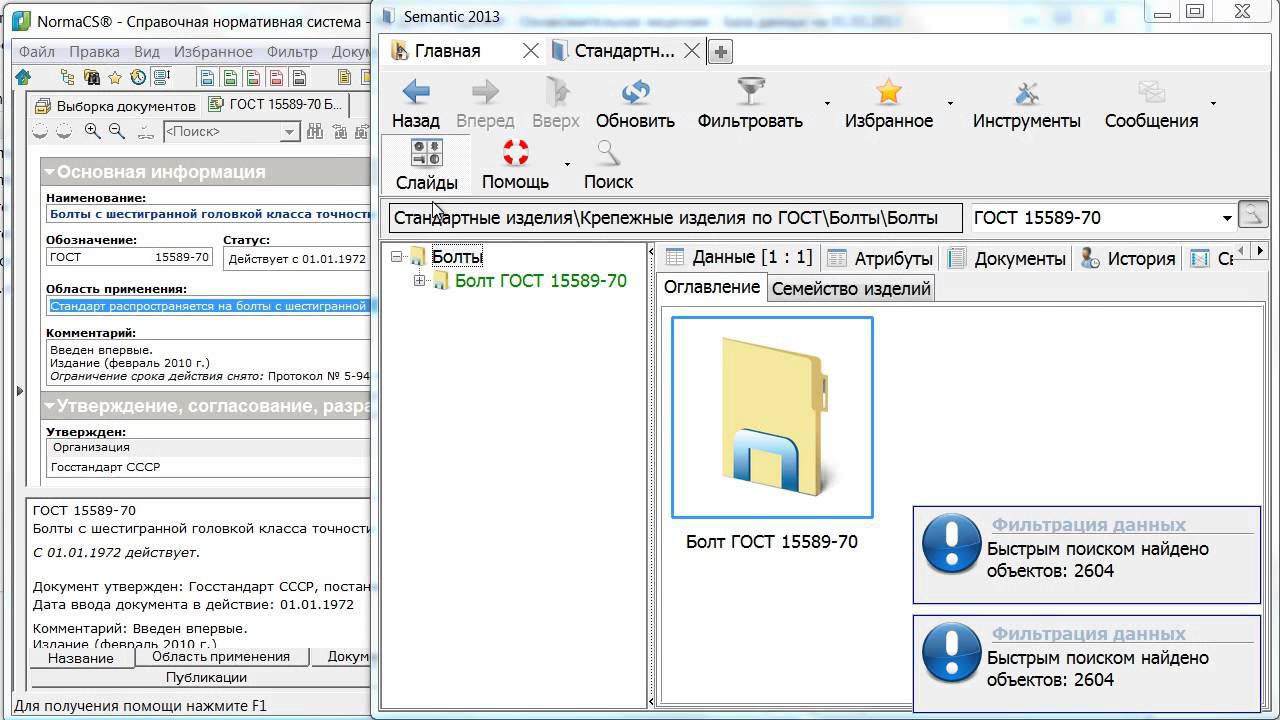Open the Вид menu
1280x720 pixels.
click(147, 52)
